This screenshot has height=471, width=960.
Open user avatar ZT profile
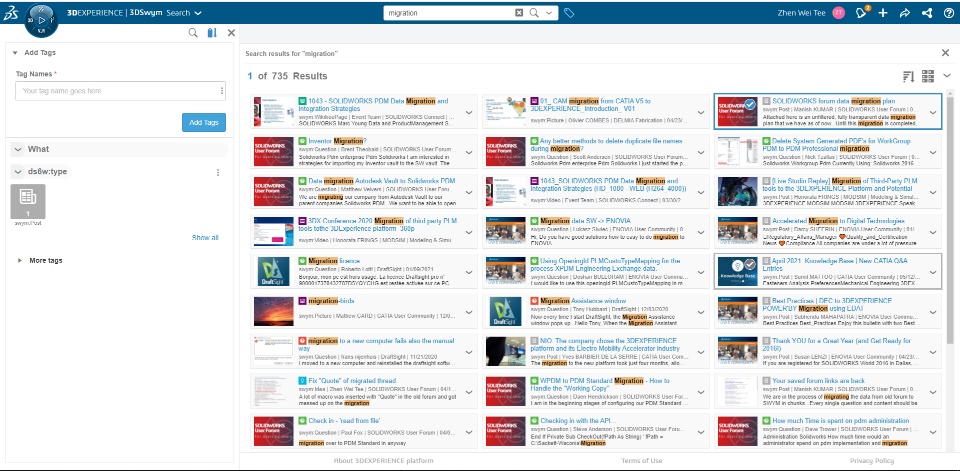839,13
